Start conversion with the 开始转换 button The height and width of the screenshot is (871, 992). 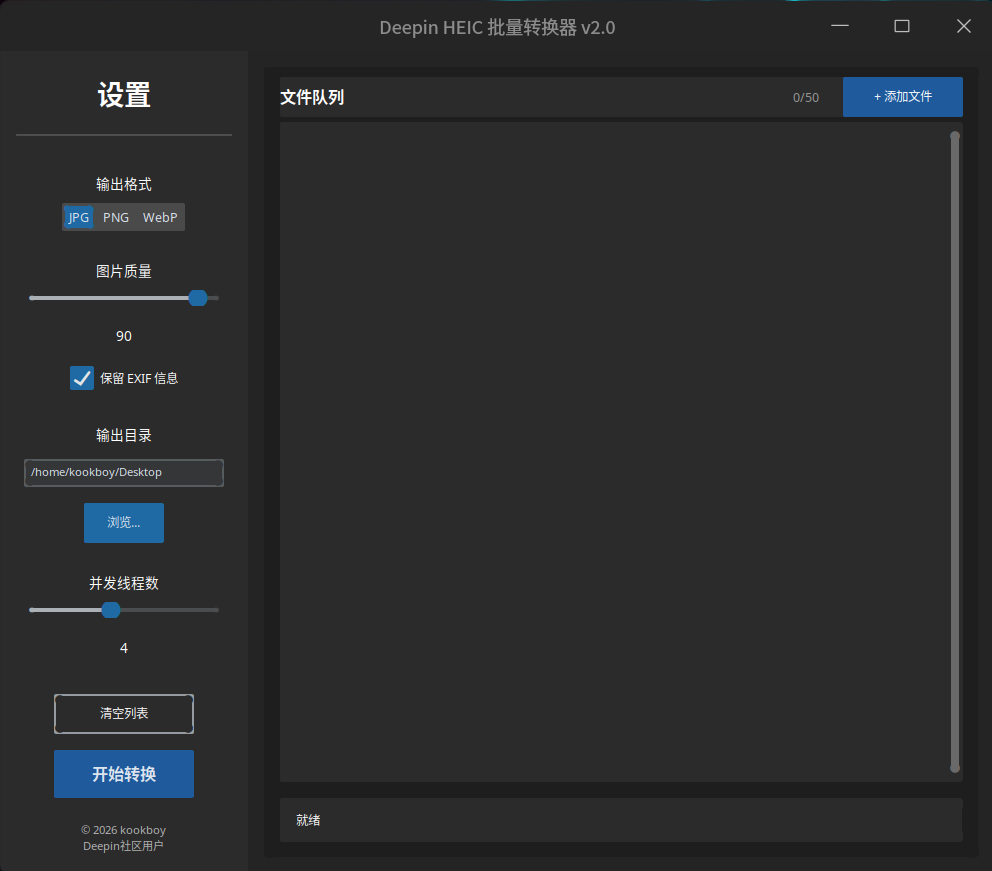[124, 774]
